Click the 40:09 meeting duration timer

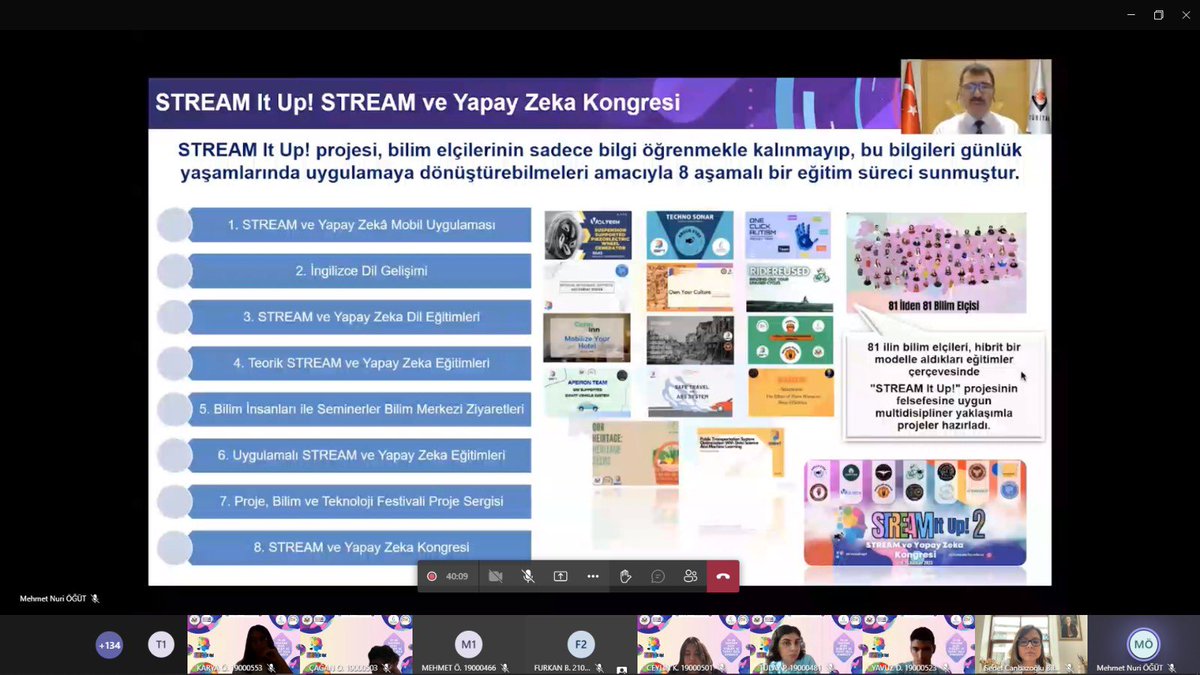[x=457, y=576]
